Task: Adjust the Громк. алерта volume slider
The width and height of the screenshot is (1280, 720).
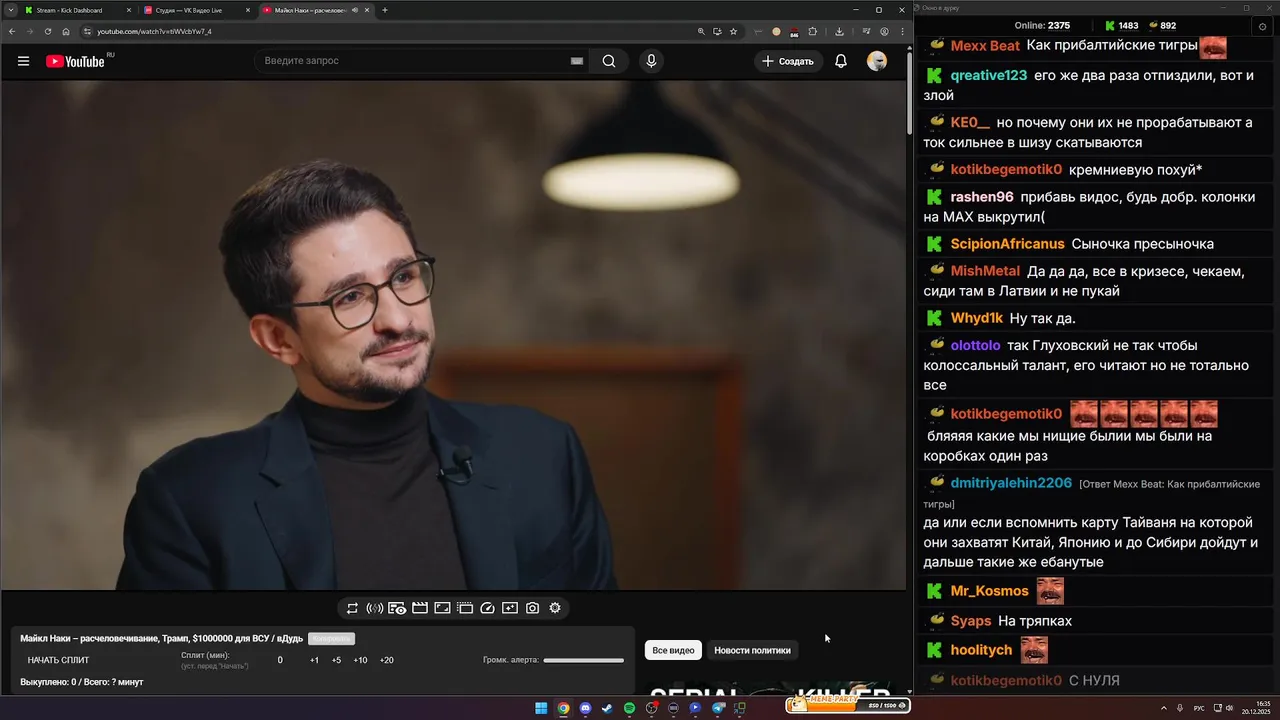Action: pyautogui.click(x=583, y=660)
